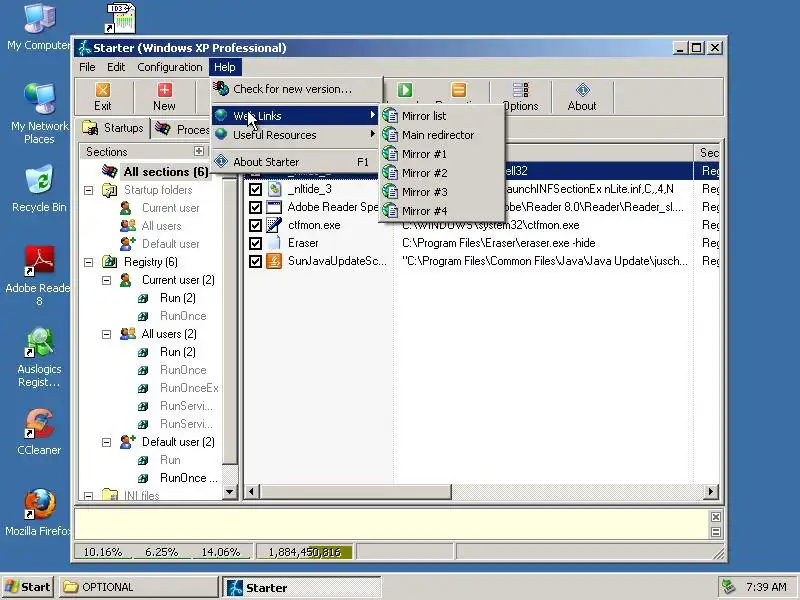Click the Eraser entry file icon
This screenshot has width=800, height=600.
pyautogui.click(x=274, y=243)
